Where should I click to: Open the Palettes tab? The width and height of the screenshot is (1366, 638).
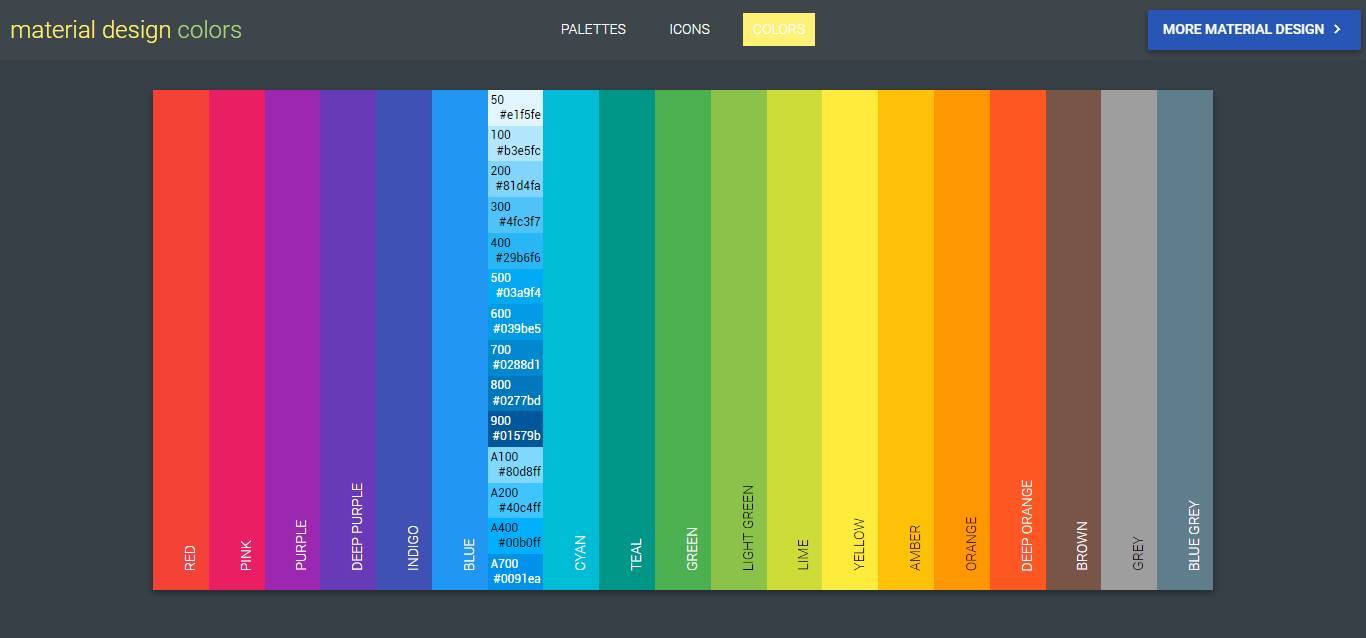click(x=593, y=29)
